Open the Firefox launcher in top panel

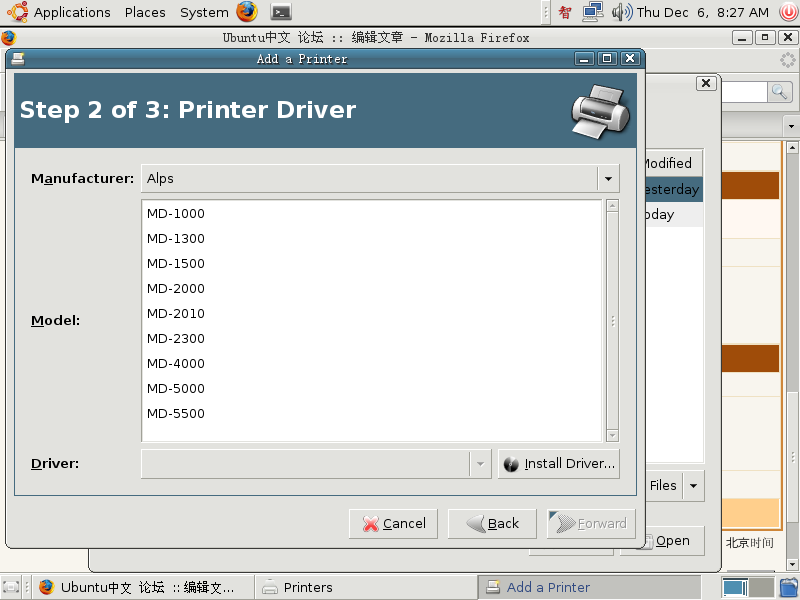point(247,12)
